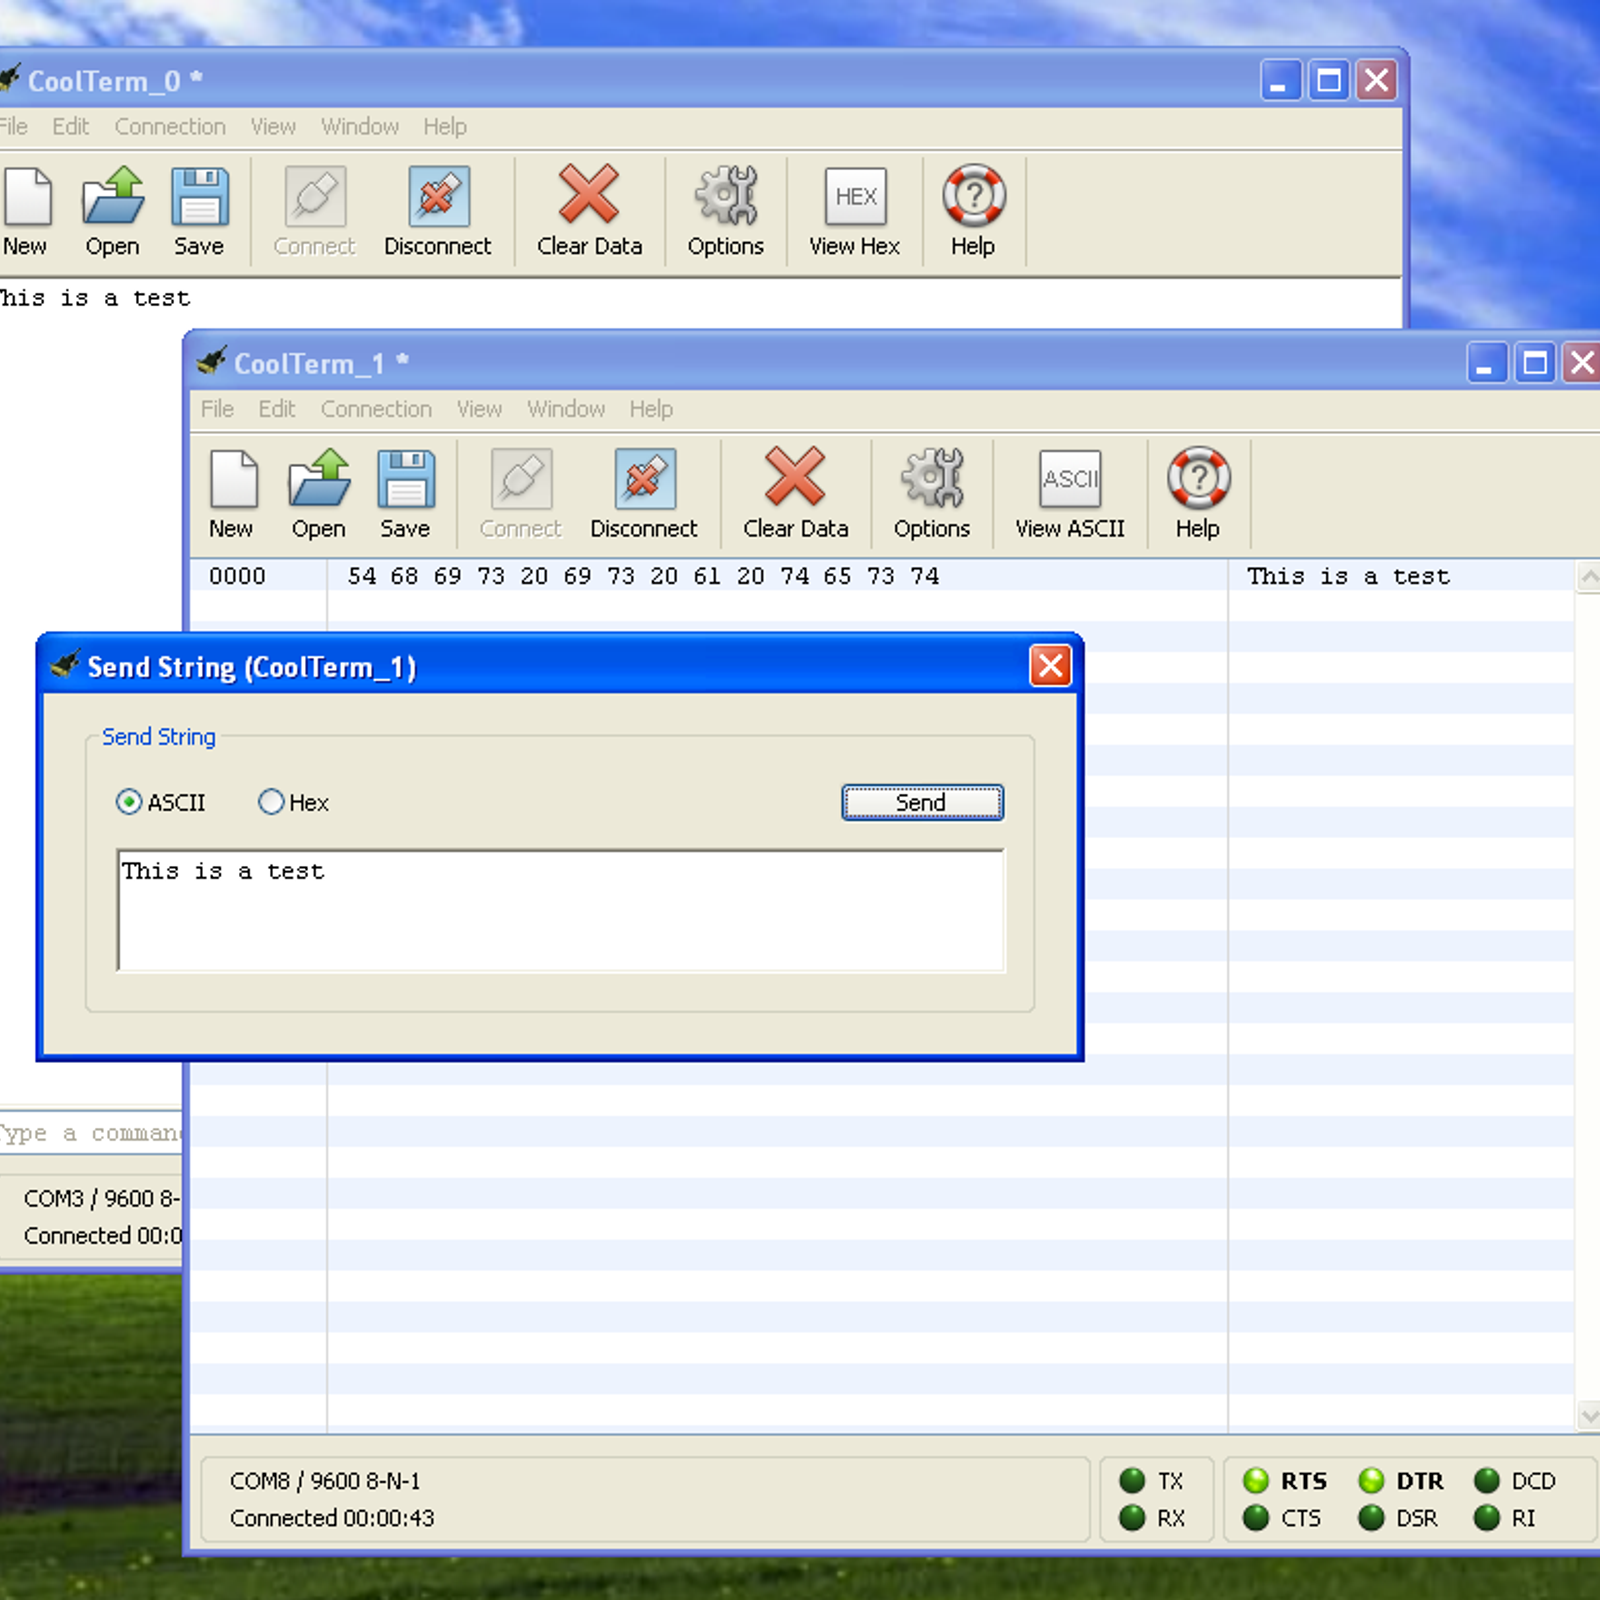The height and width of the screenshot is (1600, 1600).
Task: Open Edit menu in CoolTerm_0
Action: tap(71, 127)
